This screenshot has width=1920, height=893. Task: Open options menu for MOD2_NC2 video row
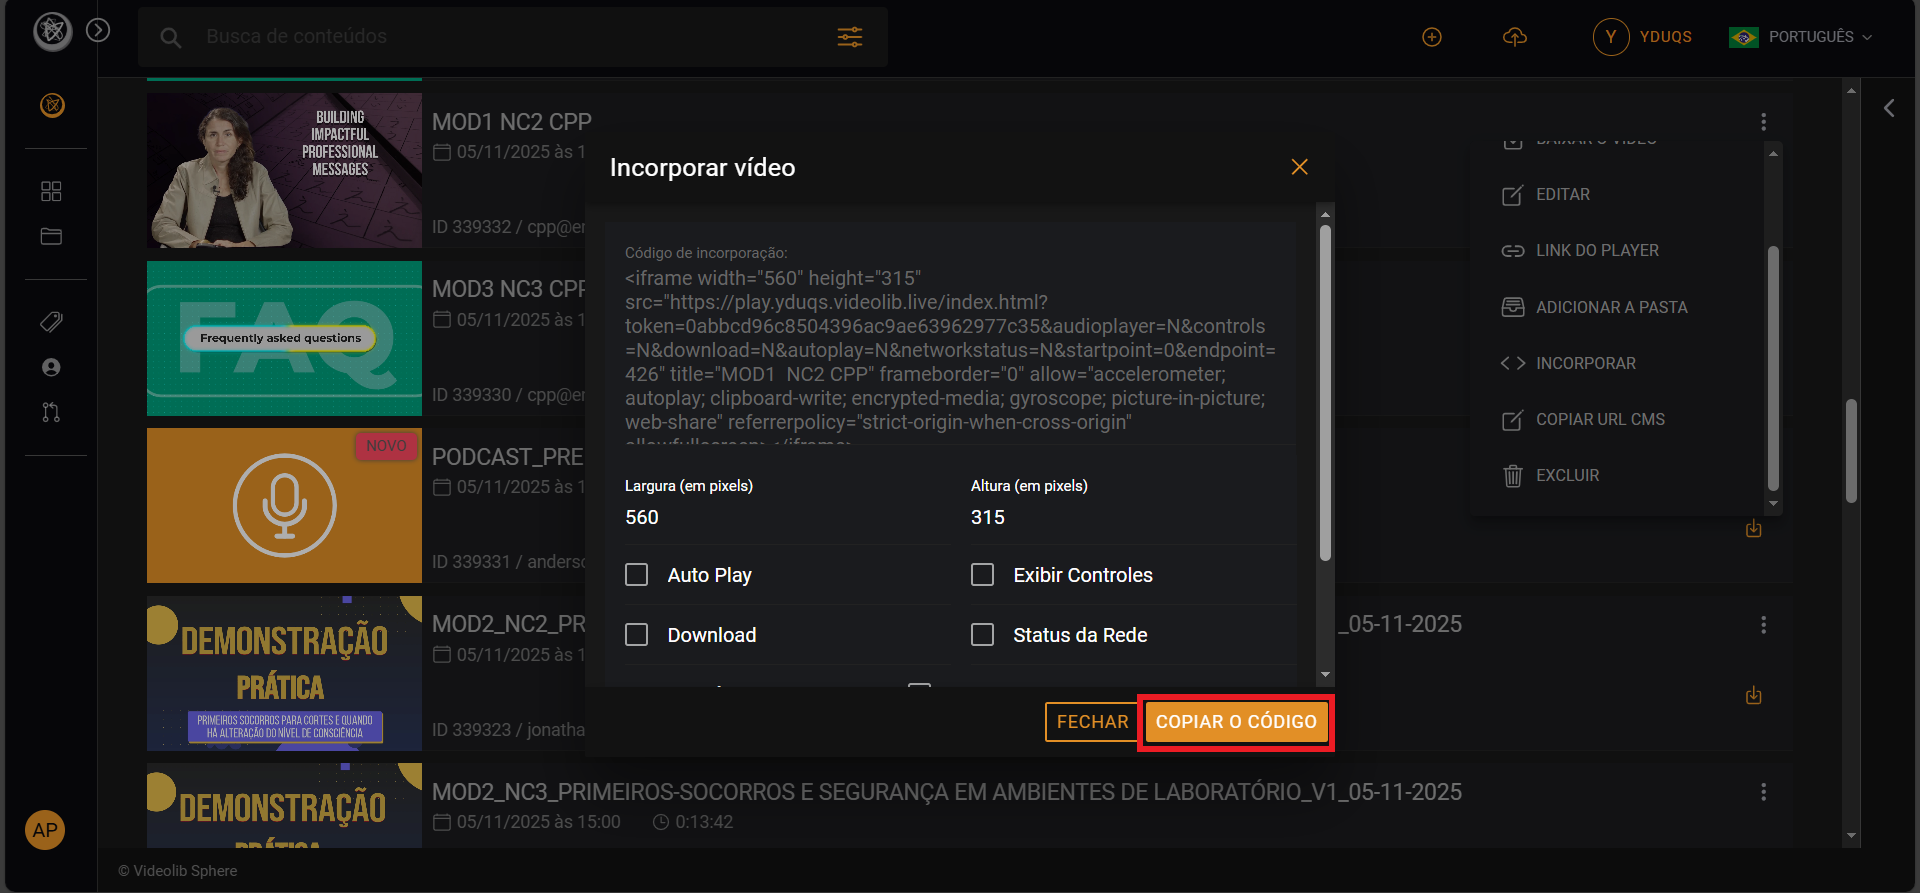1763,624
